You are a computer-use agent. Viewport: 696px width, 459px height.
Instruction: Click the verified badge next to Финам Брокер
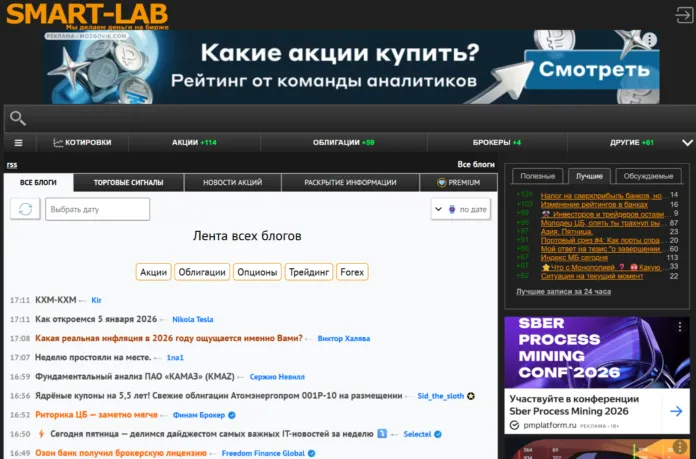232,415
